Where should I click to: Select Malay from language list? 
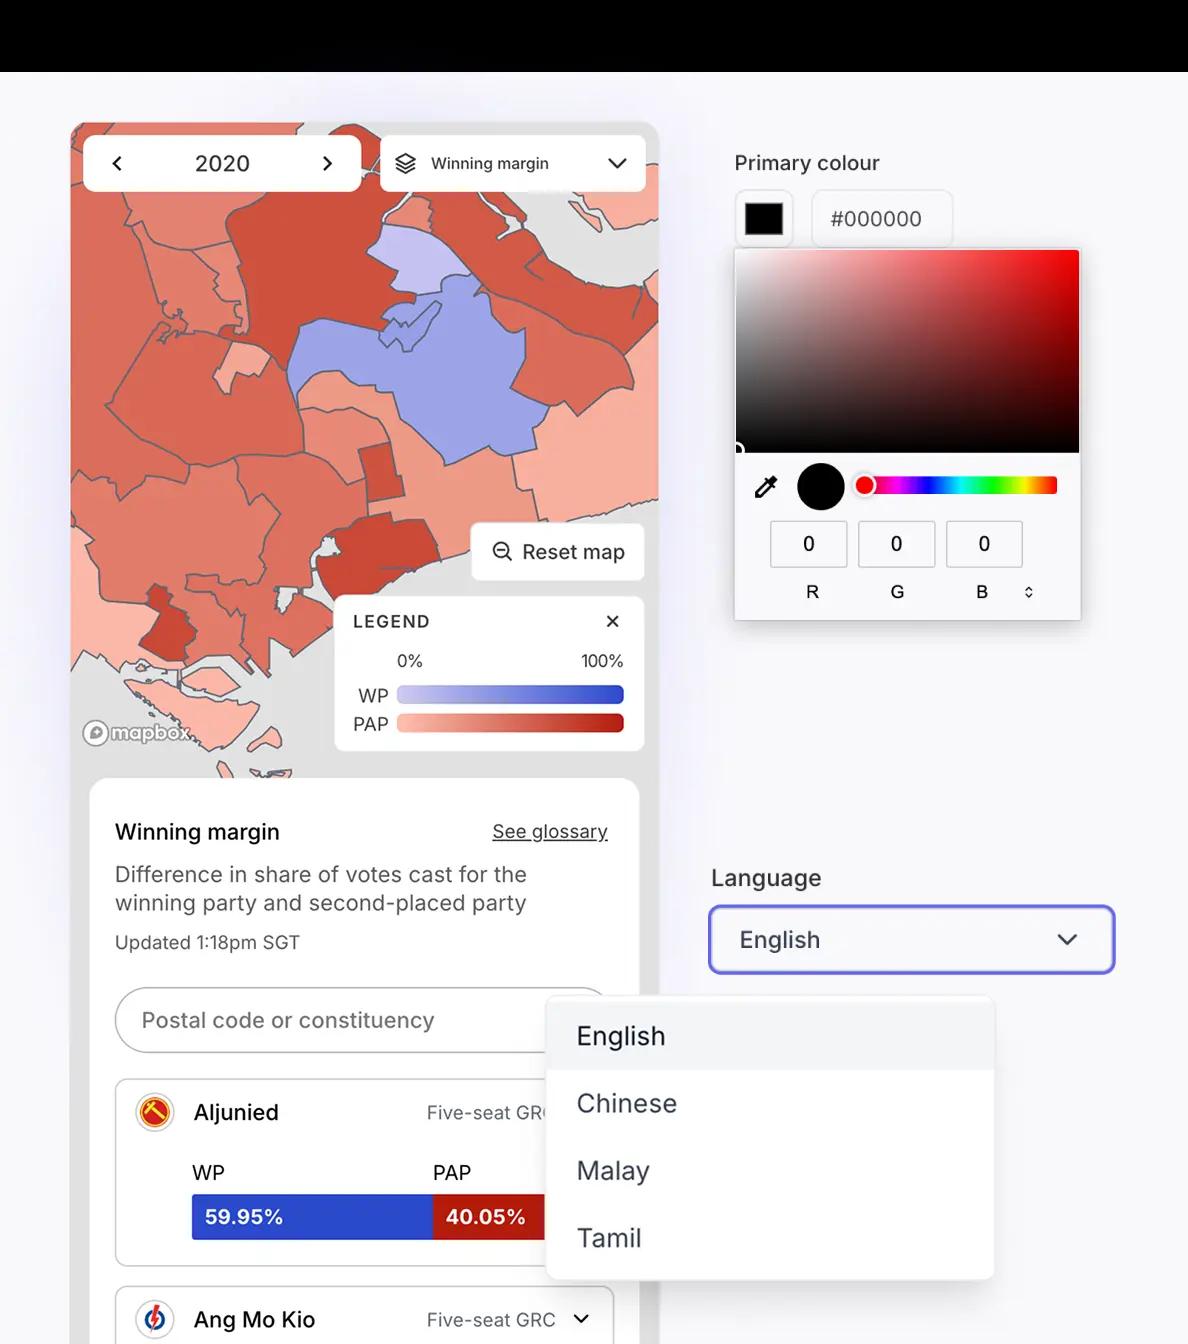pos(770,1170)
